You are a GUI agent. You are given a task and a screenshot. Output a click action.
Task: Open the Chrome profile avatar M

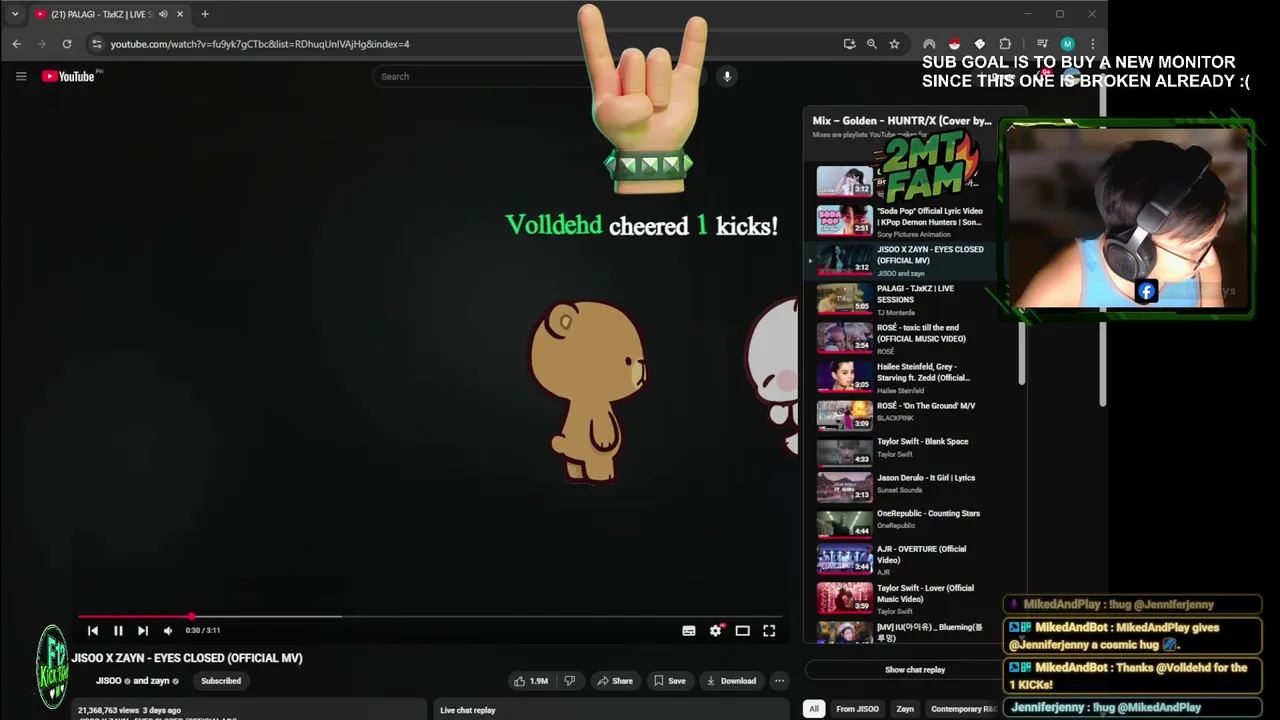click(1067, 44)
